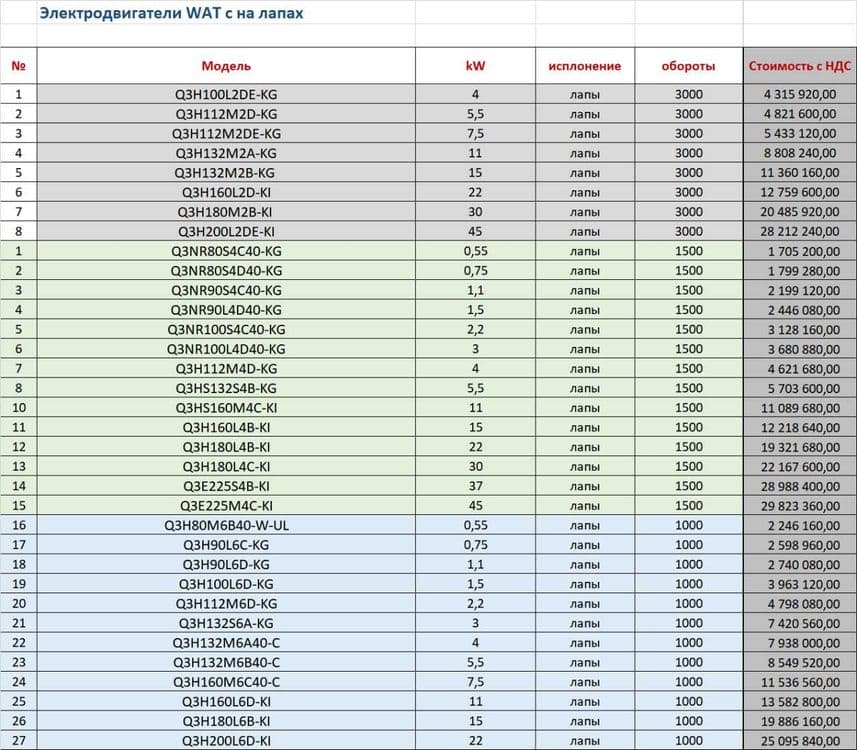Viewport: 857px width, 750px height.
Task: Select model cell Q3H200L2DE-KI
Action: tap(226, 232)
